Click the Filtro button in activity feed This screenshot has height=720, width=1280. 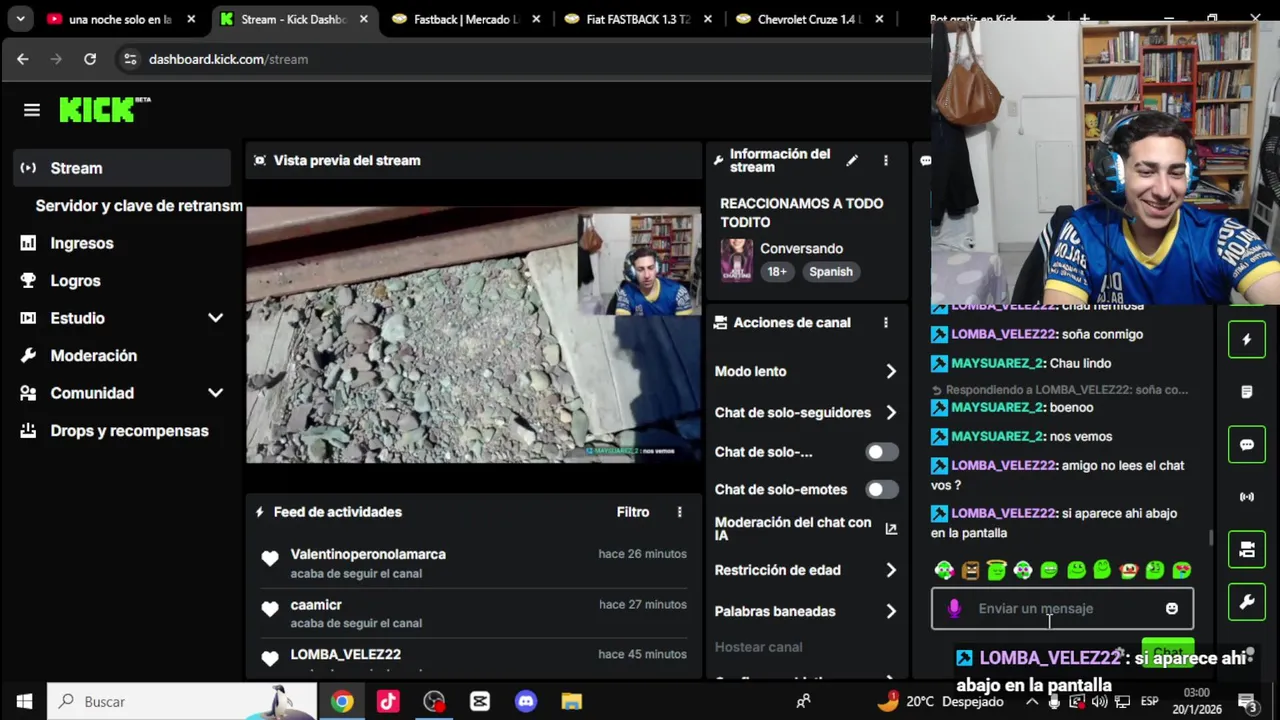(633, 512)
